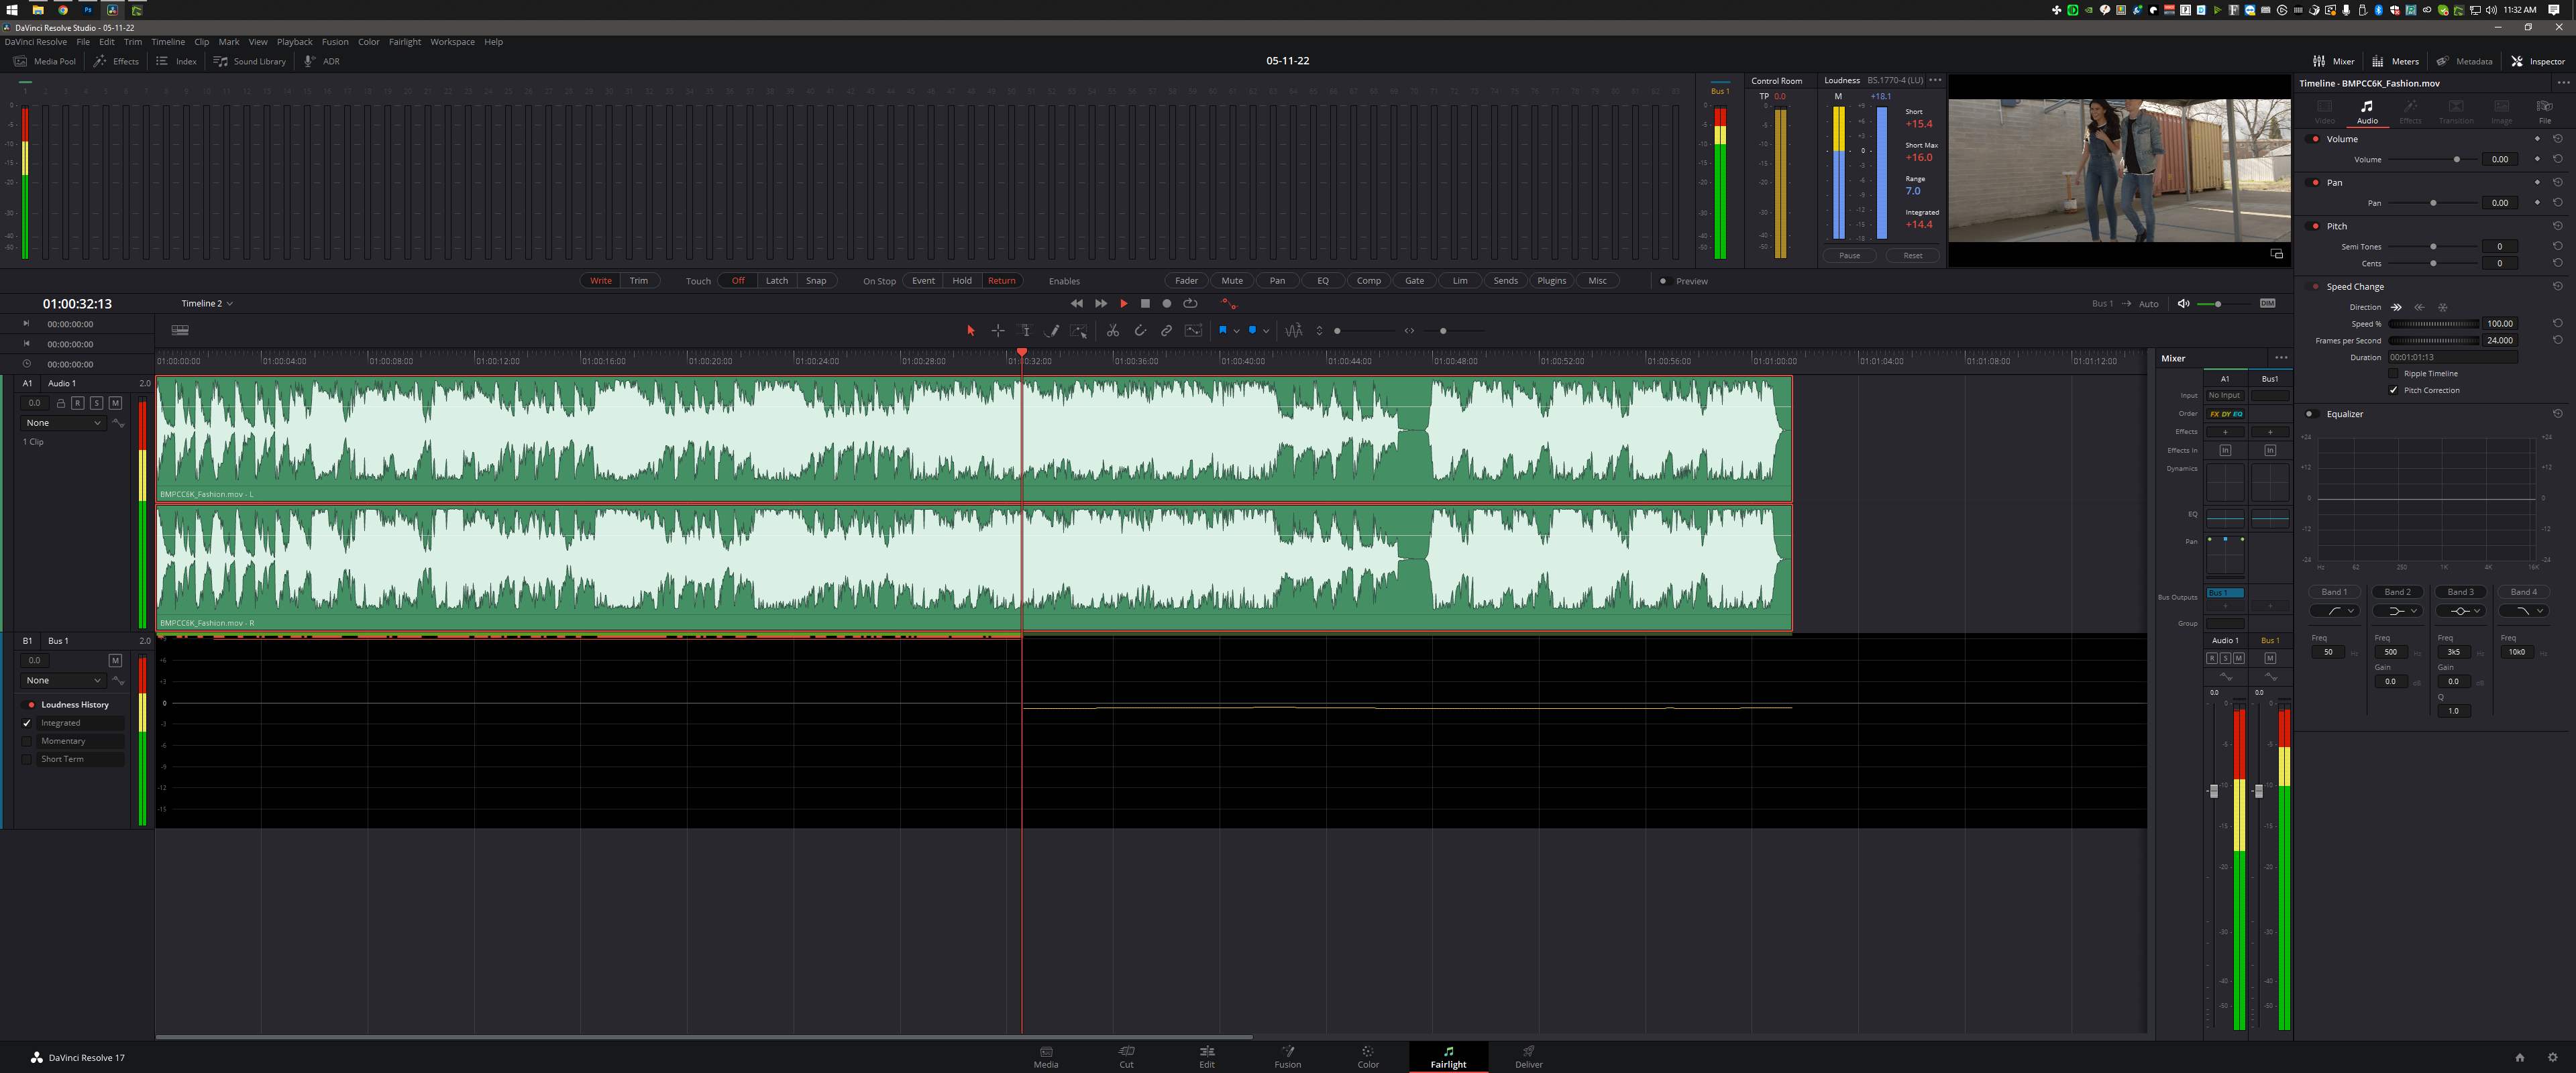
Task: Toggle the link selection chain icon
Action: [x=1166, y=330]
